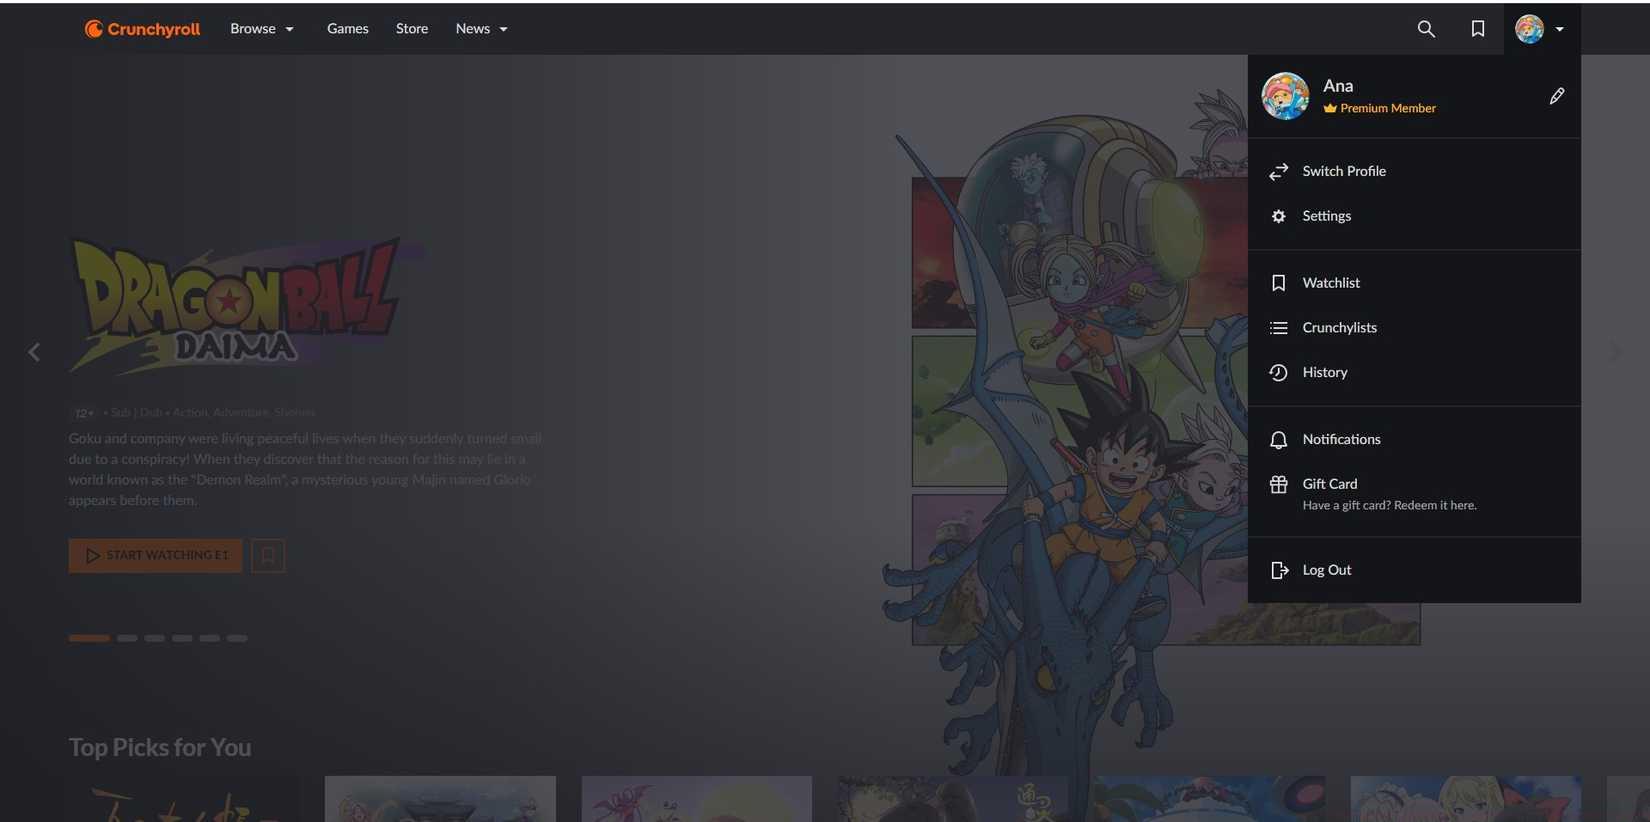
Task: Click Start Watching E1 button
Action: coord(155,555)
